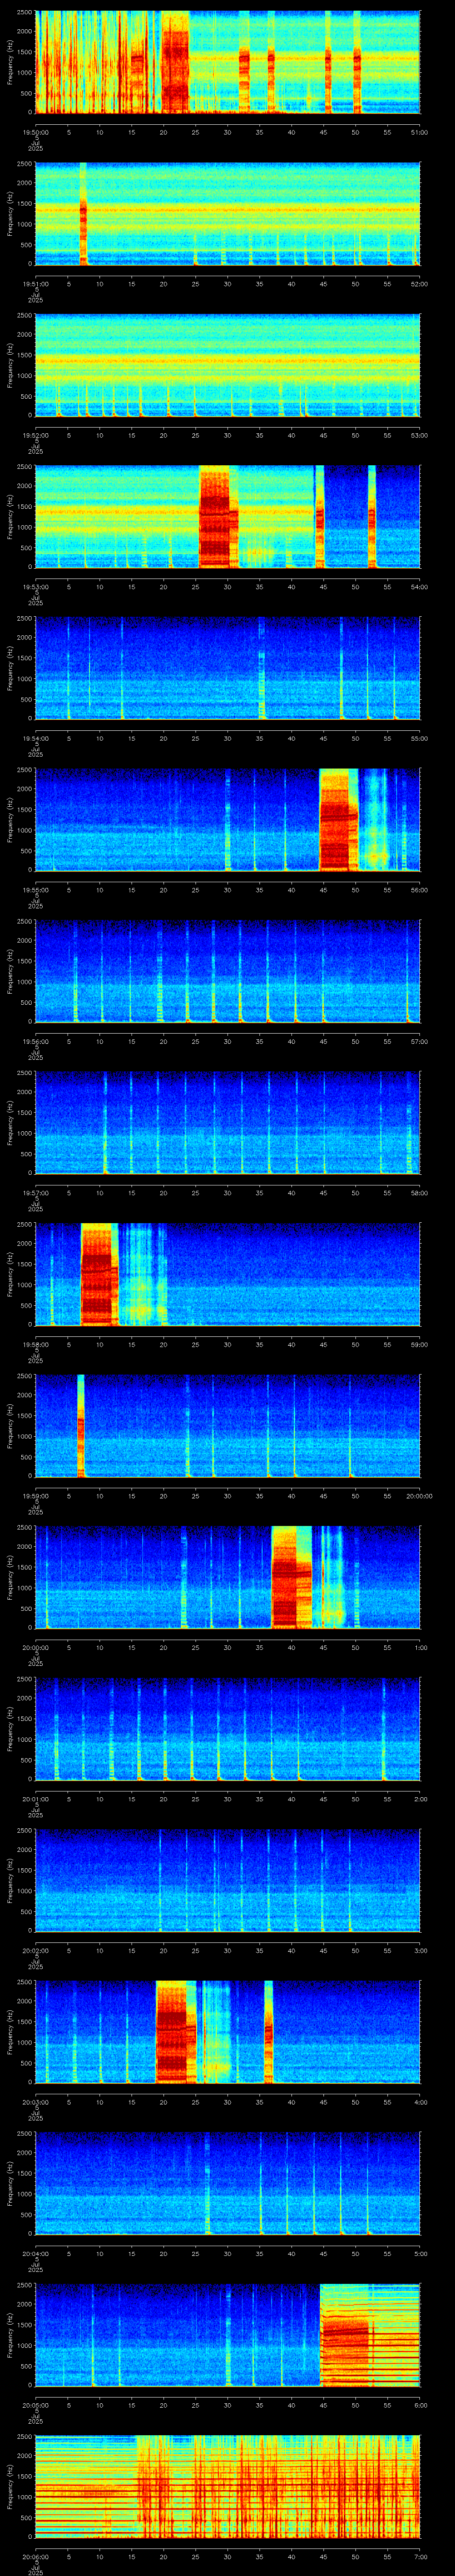Click the "20:02:00" start time label
The image size is (455, 2576).
coord(36,1950)
